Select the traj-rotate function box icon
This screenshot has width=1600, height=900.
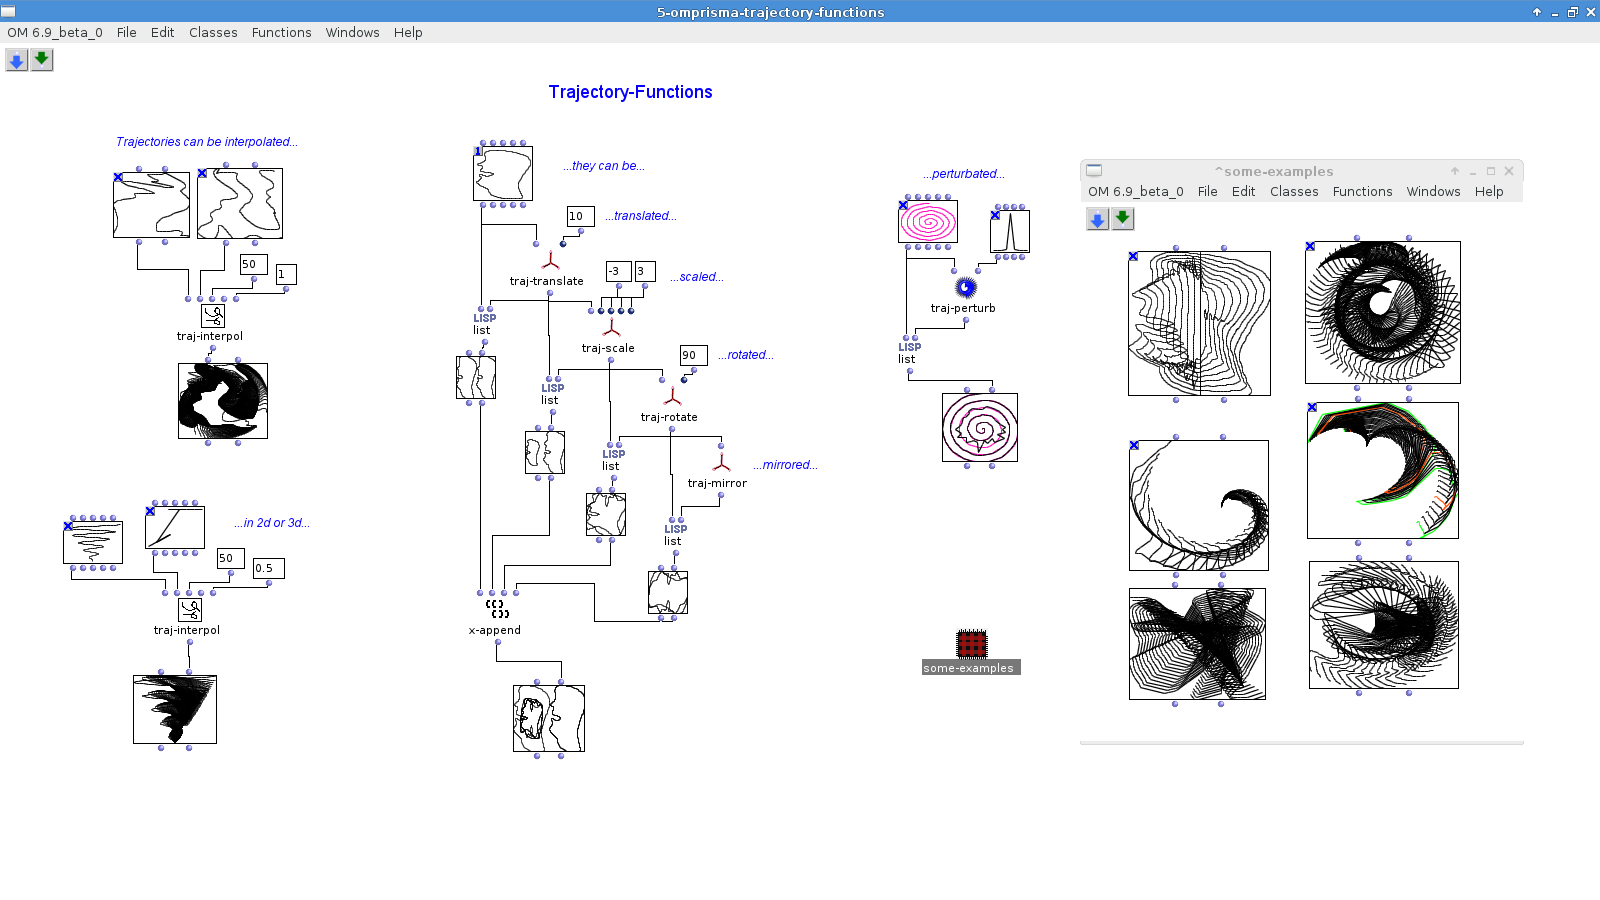[x=672, y=397]
